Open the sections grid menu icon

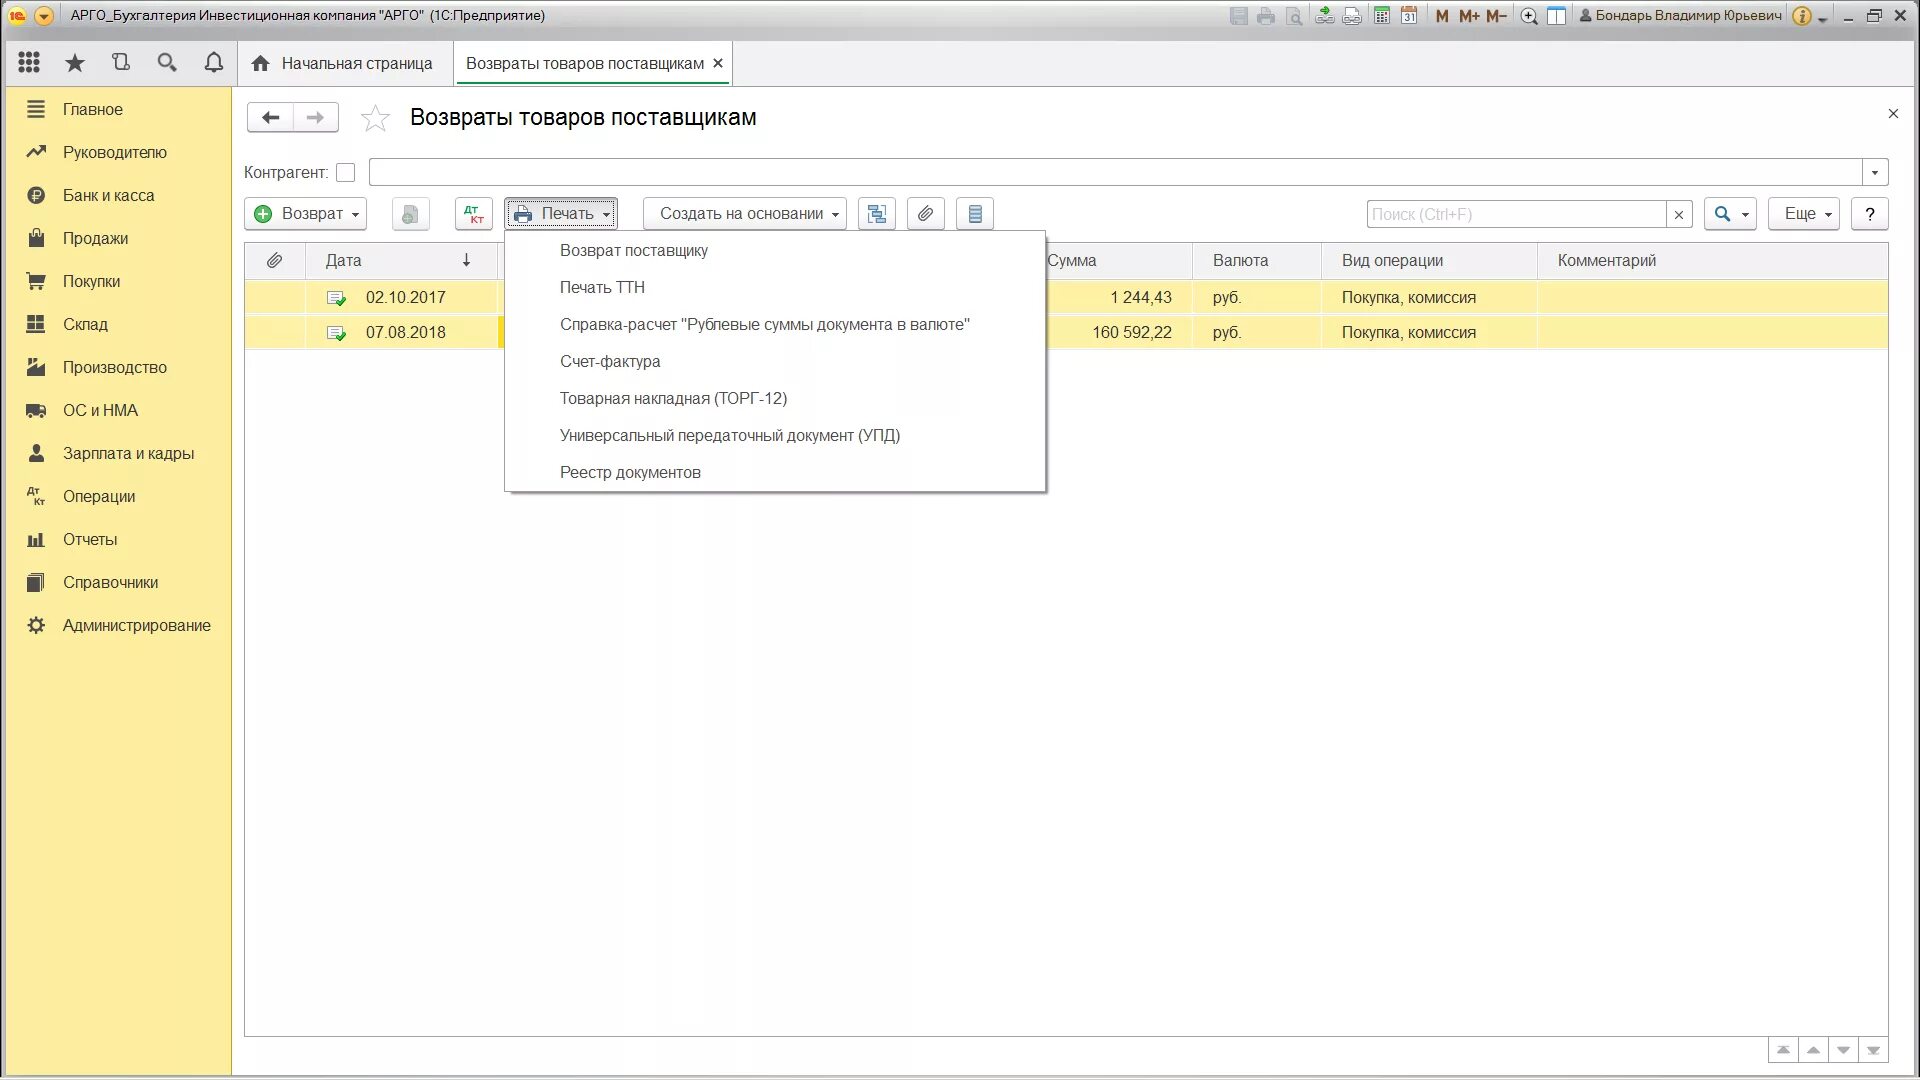(29, 63)
